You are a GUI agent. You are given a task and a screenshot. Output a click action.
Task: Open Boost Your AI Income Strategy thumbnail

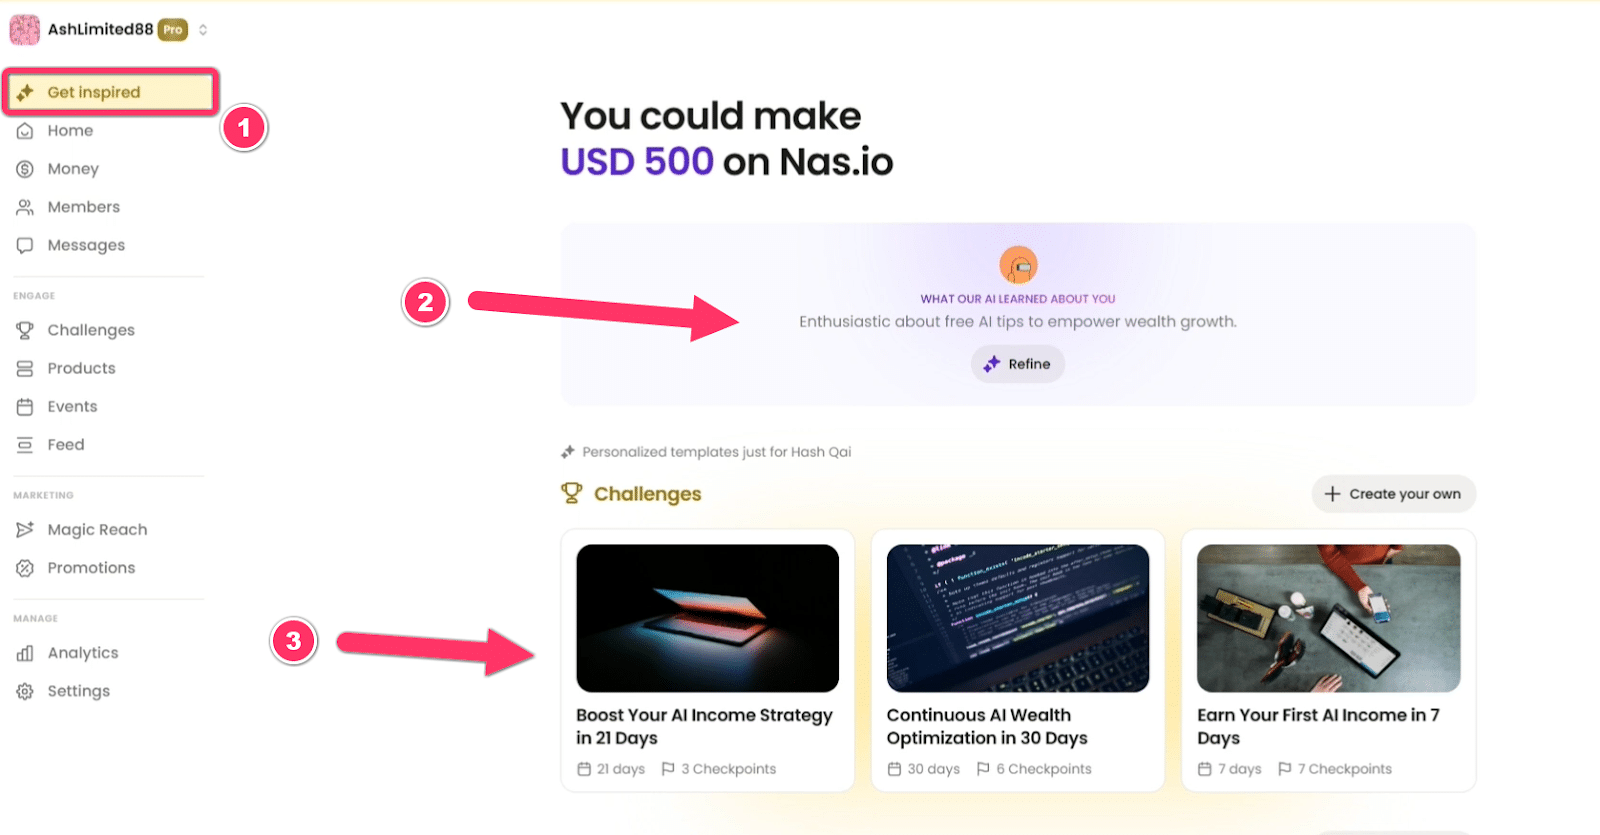pyautogui.click(x=707, y=618)
